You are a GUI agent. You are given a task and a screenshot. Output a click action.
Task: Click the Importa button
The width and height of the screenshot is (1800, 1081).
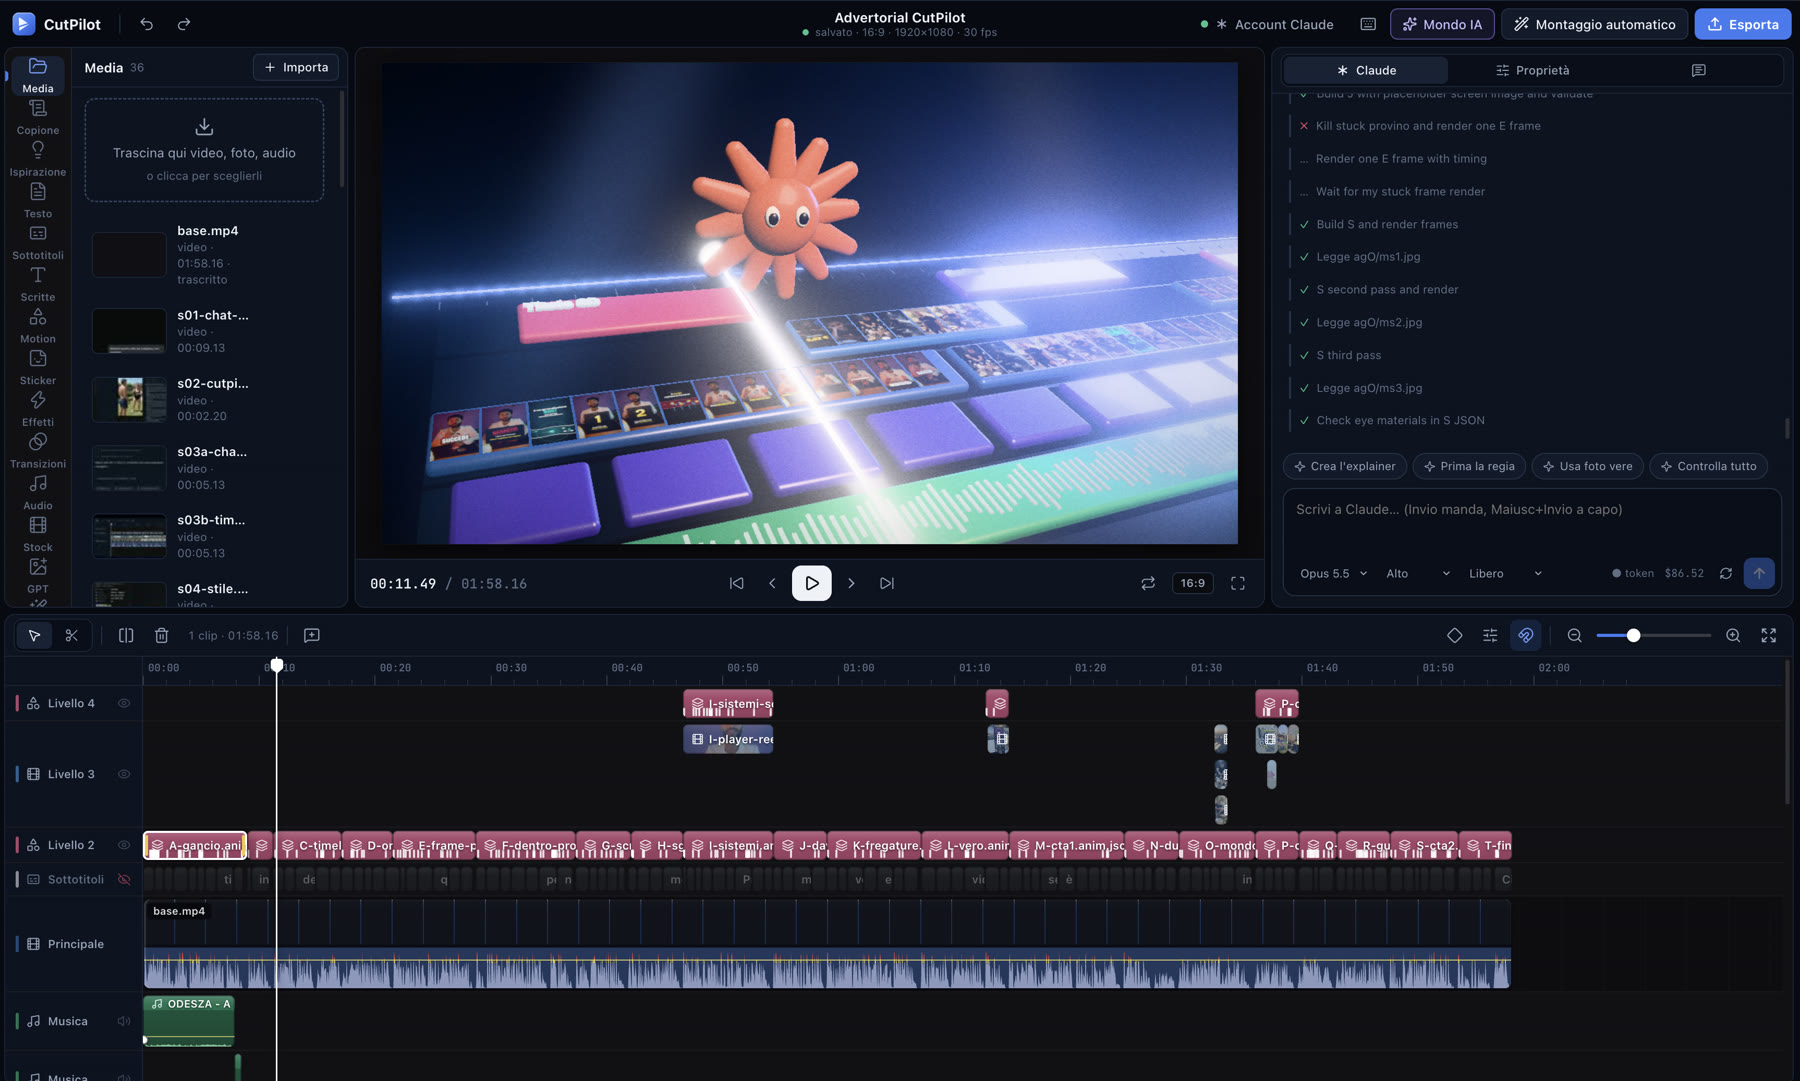coord(296,67)
